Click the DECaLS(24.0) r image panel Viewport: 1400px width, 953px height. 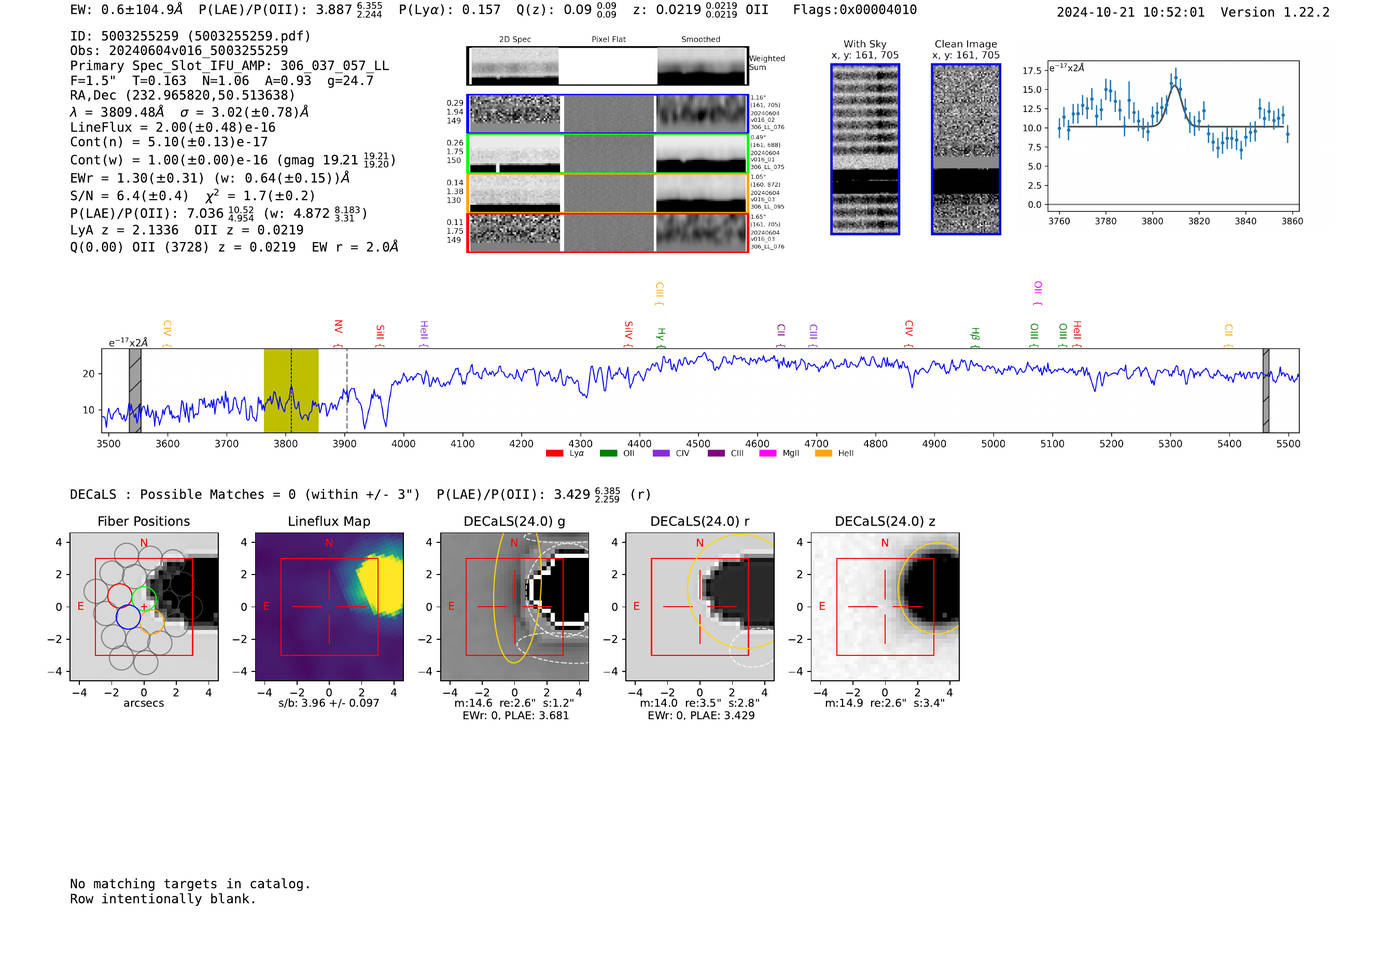pyautogui.click(x=700, y=607)
